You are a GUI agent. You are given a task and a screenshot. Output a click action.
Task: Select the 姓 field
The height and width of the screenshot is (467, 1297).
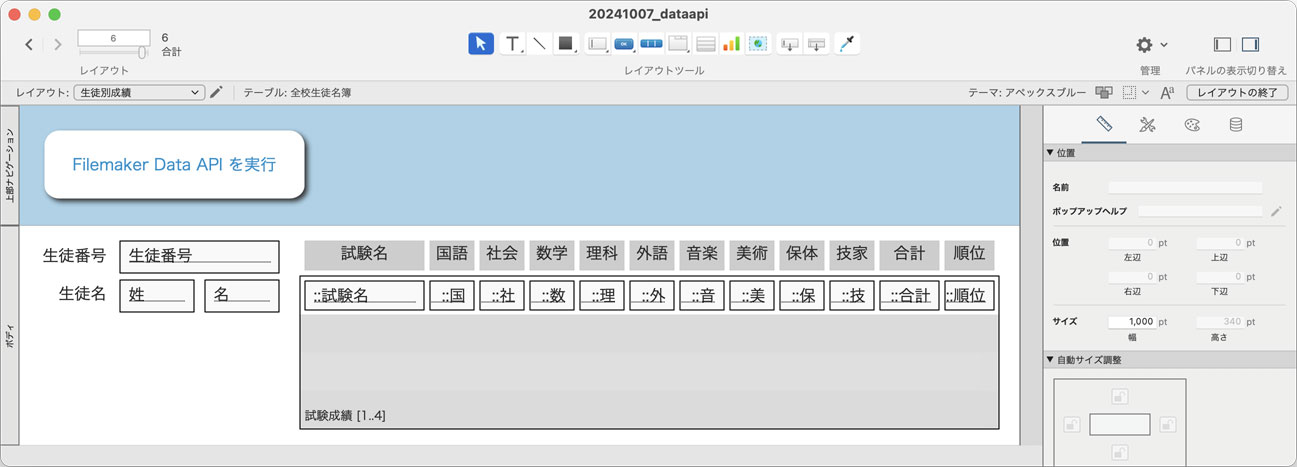pos(157,295)
